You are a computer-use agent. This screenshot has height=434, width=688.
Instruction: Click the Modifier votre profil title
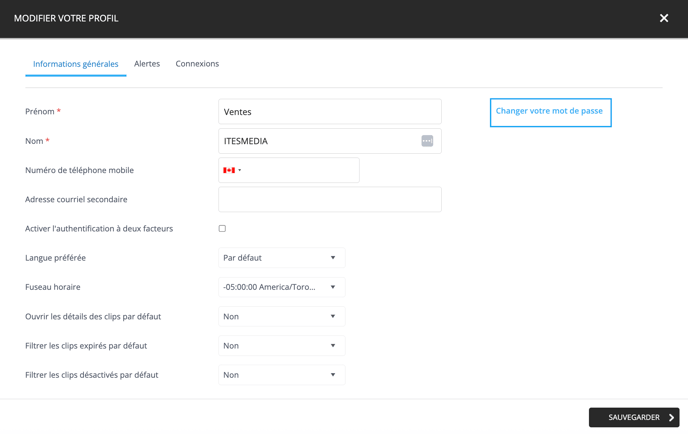click(66, 18)
